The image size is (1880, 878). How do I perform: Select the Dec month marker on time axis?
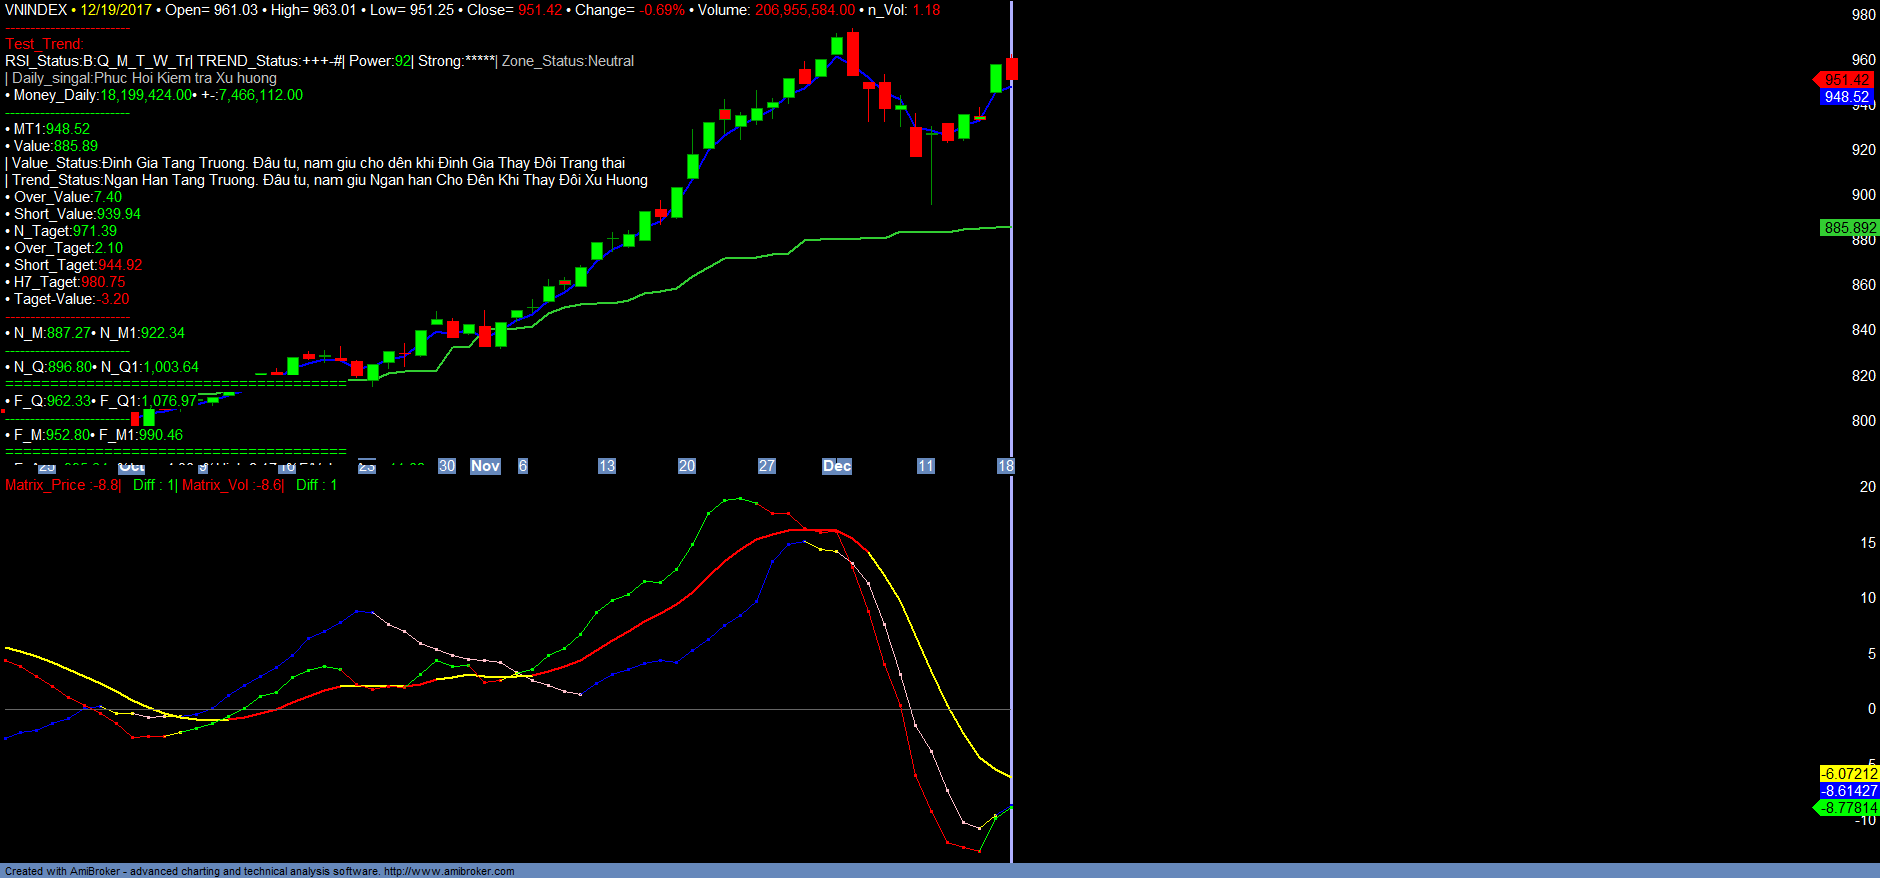click(x=836, y=466)
